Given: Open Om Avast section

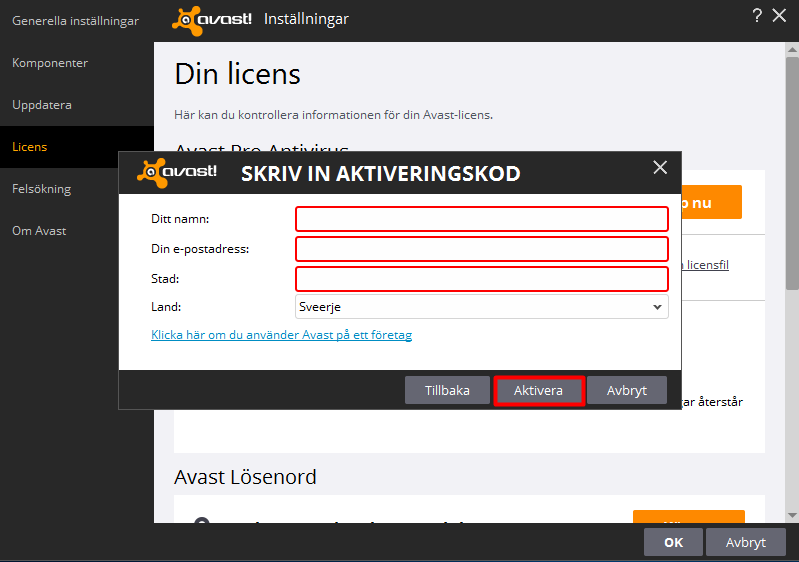Looking at the screenshot, I should click(39, 231).
